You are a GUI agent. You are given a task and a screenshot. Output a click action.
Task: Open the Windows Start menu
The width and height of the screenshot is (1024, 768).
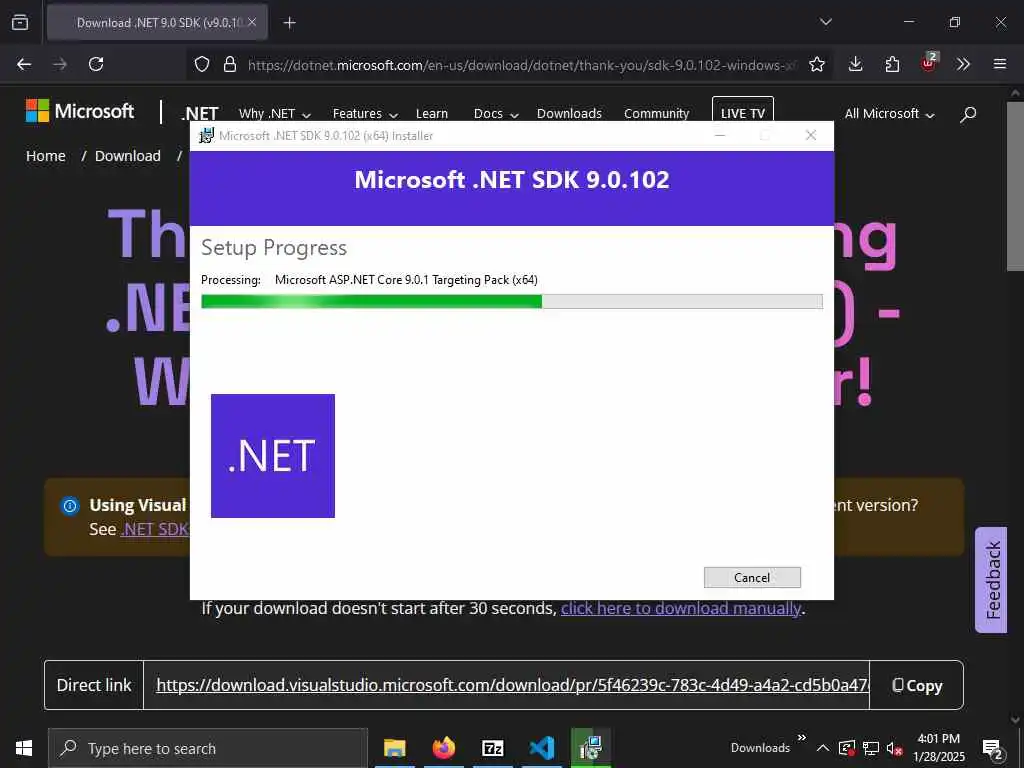click(24, 748)
